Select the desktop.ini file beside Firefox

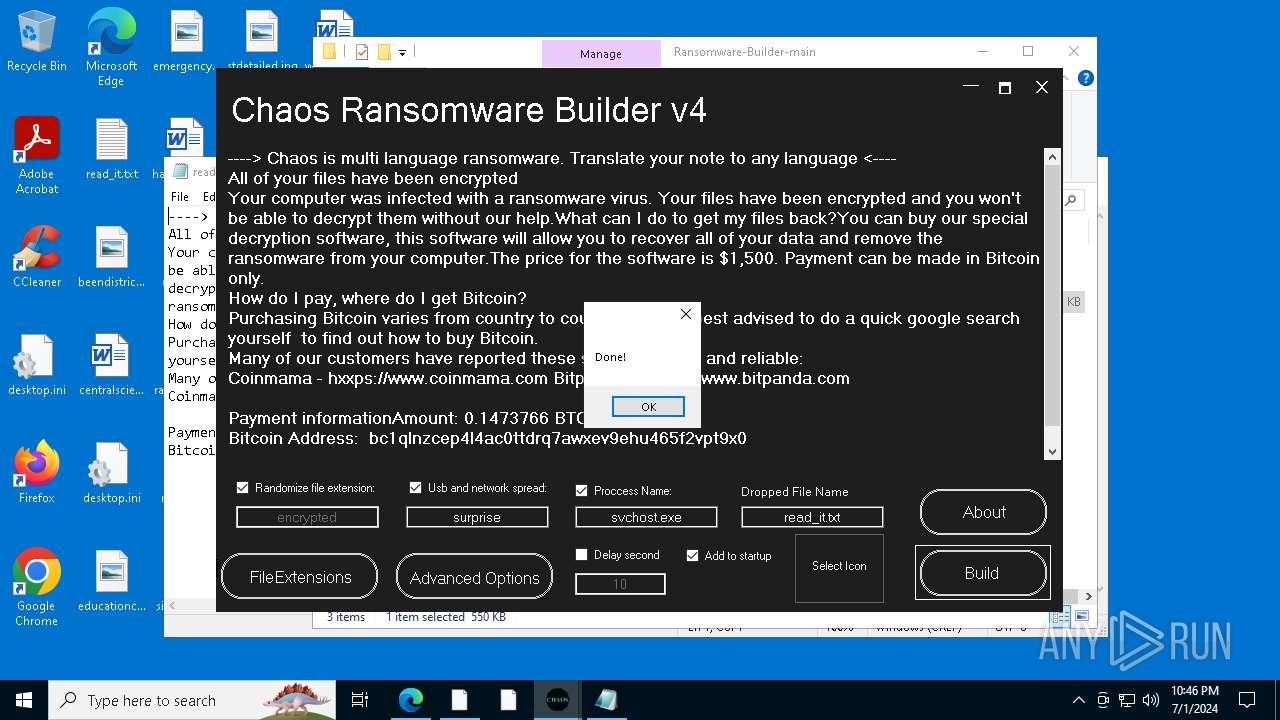click(x=112, y=473)
